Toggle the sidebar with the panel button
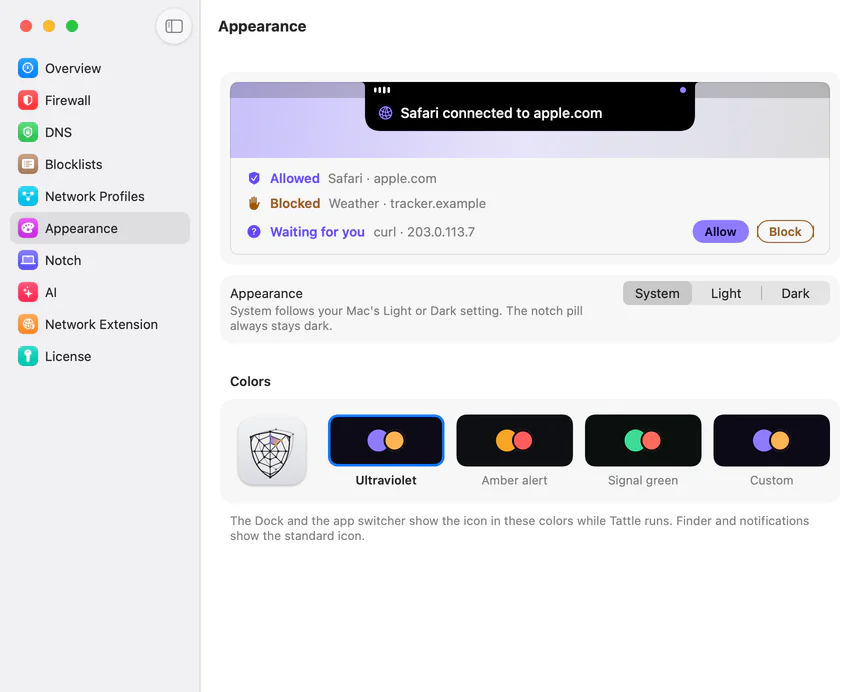 [174, 26]
